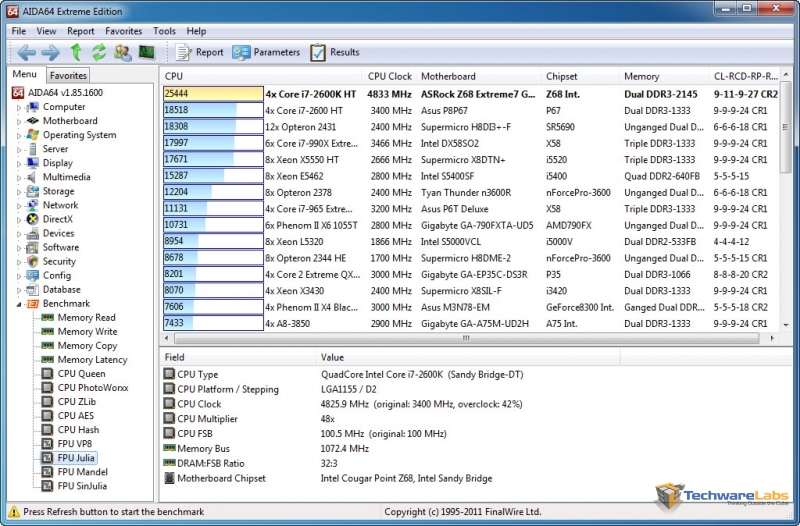Open the Help menu
The height and width of the screenshot is (526, 800).
pyautogui.click(x=196, y=31)
